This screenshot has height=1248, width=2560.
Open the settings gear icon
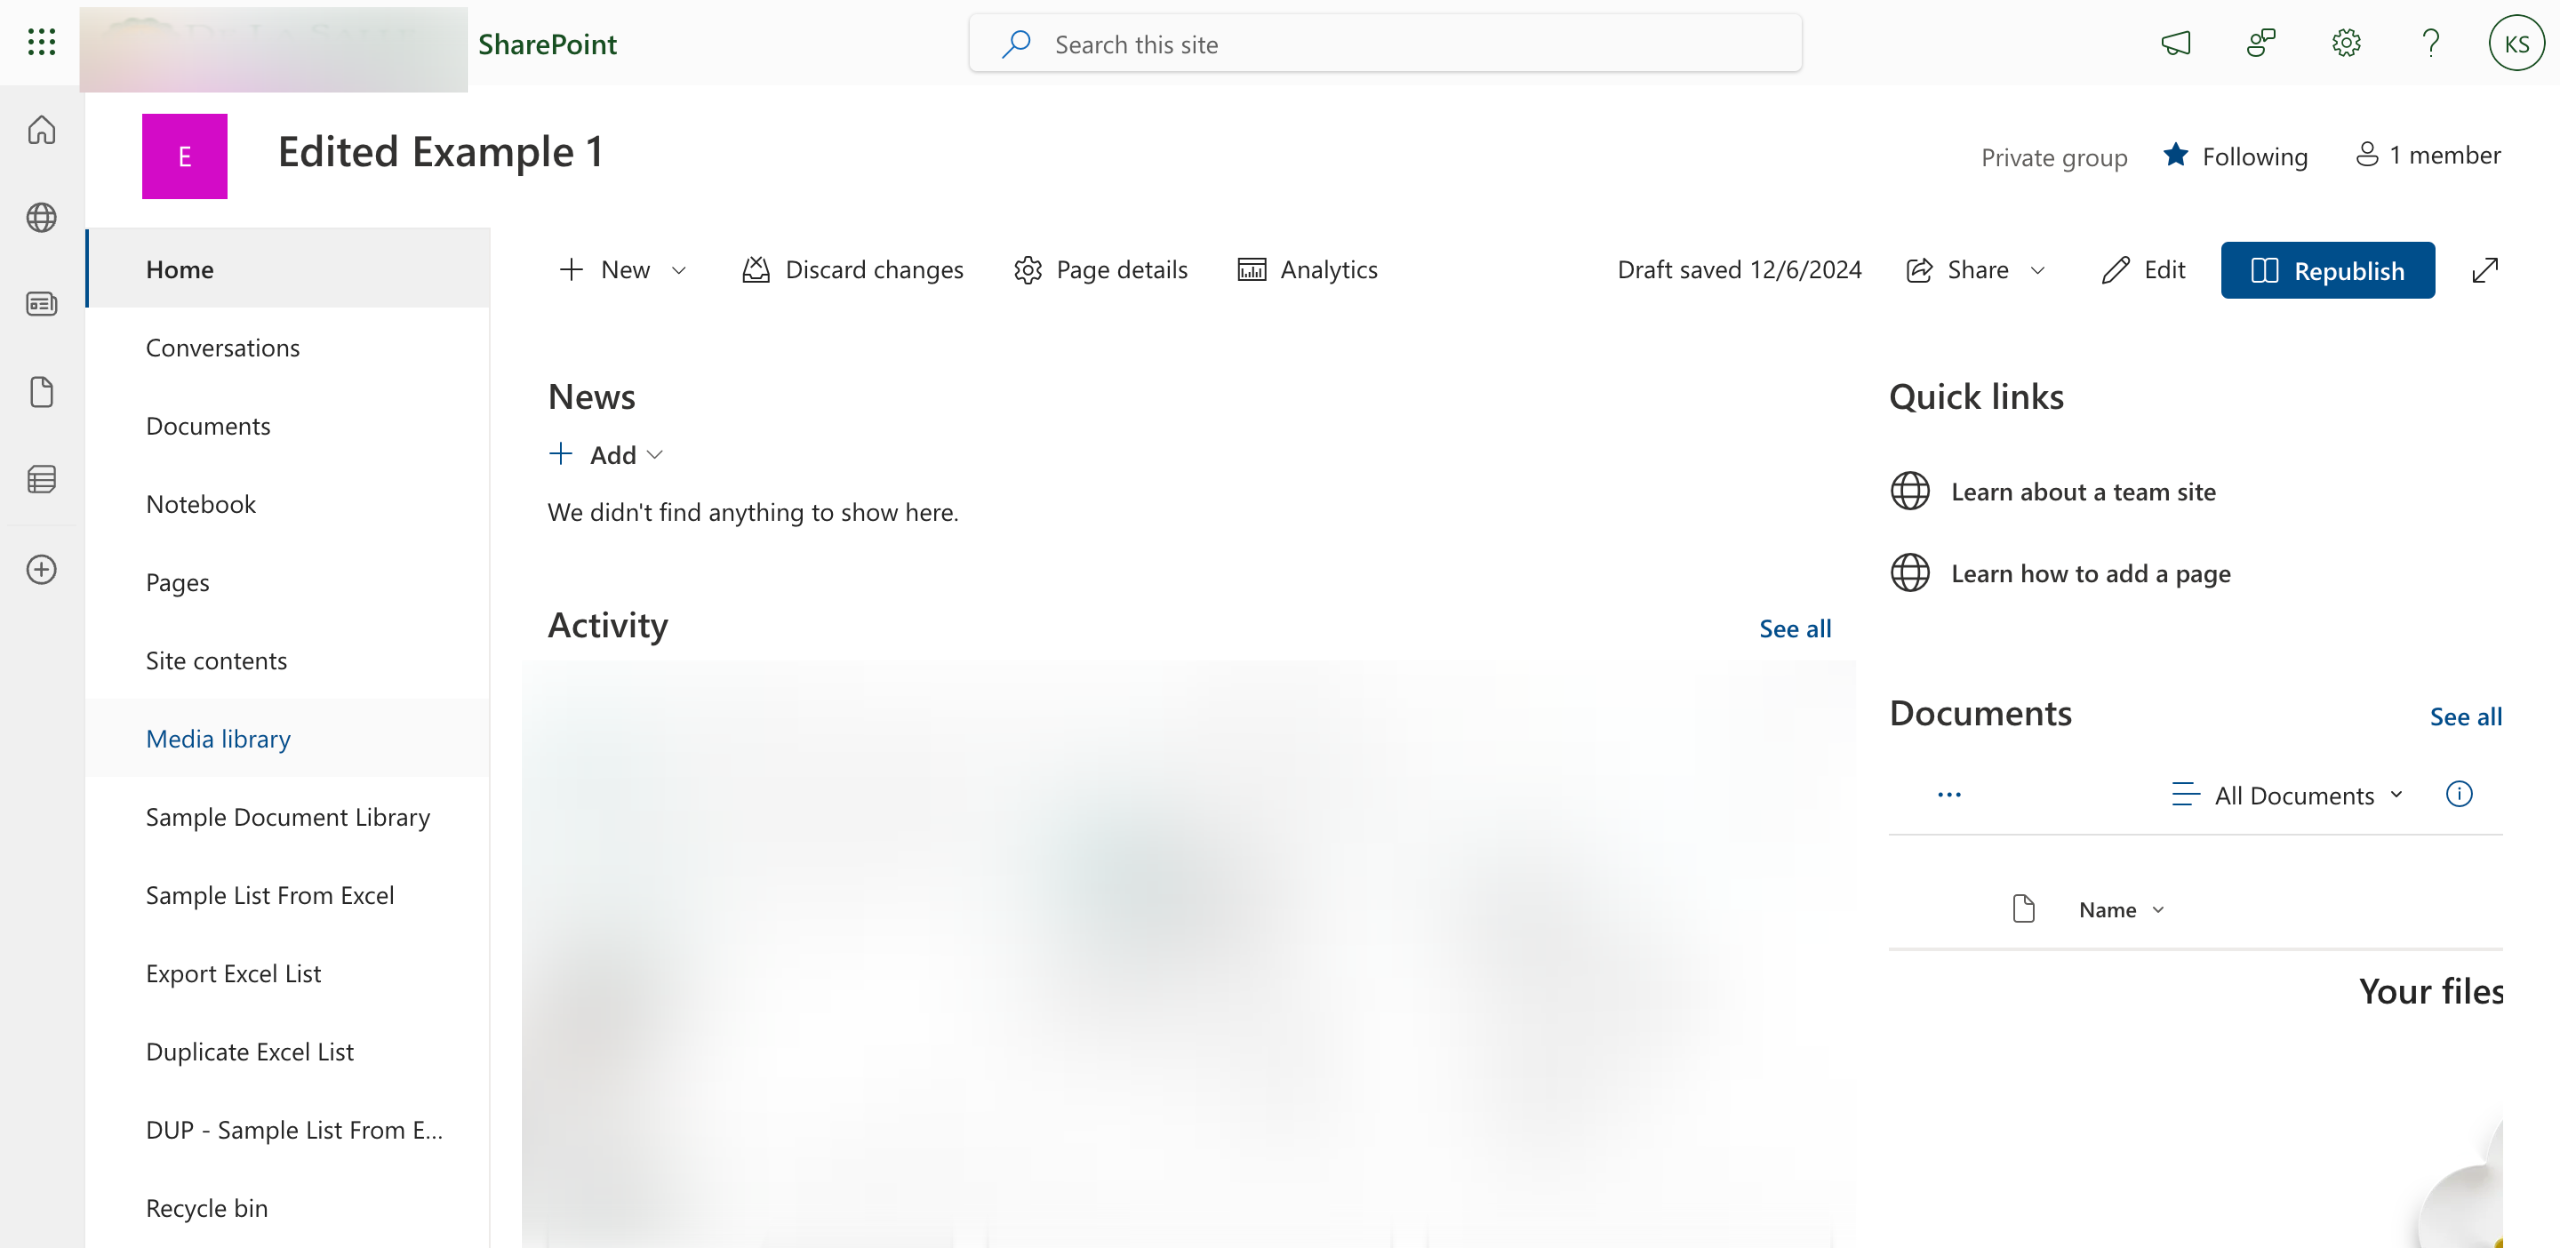tap(2346, 43)
